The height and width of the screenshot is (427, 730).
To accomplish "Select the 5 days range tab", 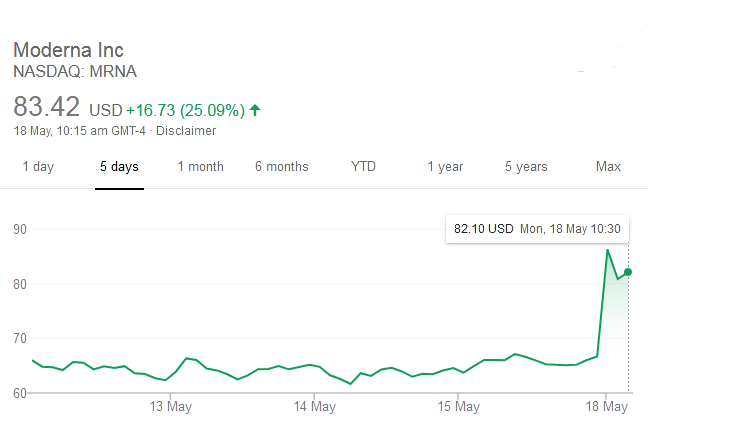I will point(119,167).
